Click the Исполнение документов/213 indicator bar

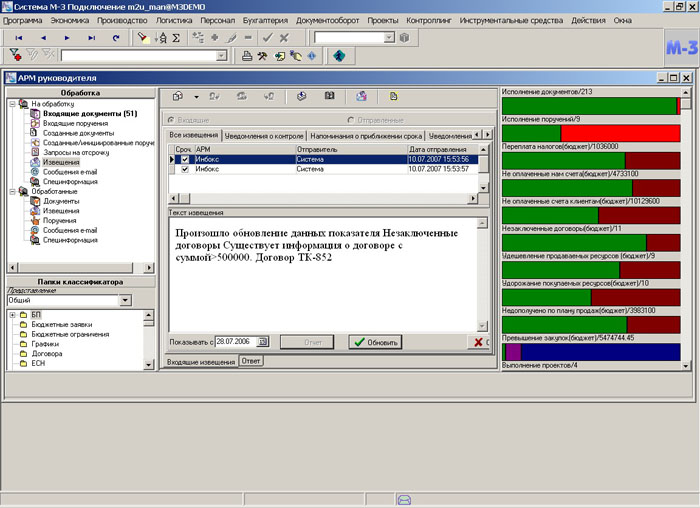591,106
